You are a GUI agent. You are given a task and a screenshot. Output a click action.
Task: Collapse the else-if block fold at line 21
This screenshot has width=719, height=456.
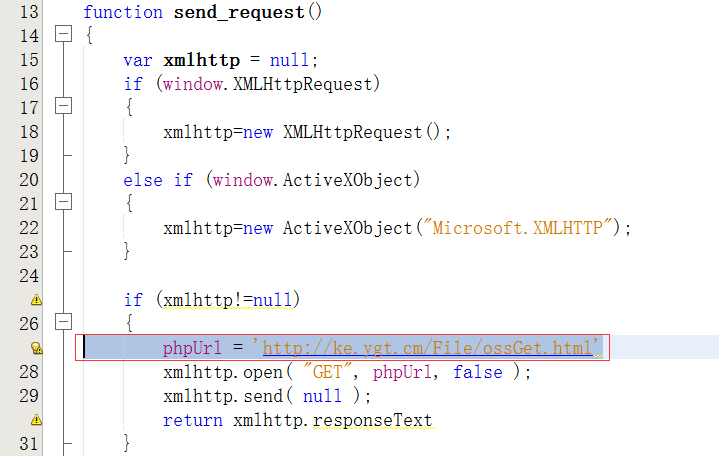point(63,201)
